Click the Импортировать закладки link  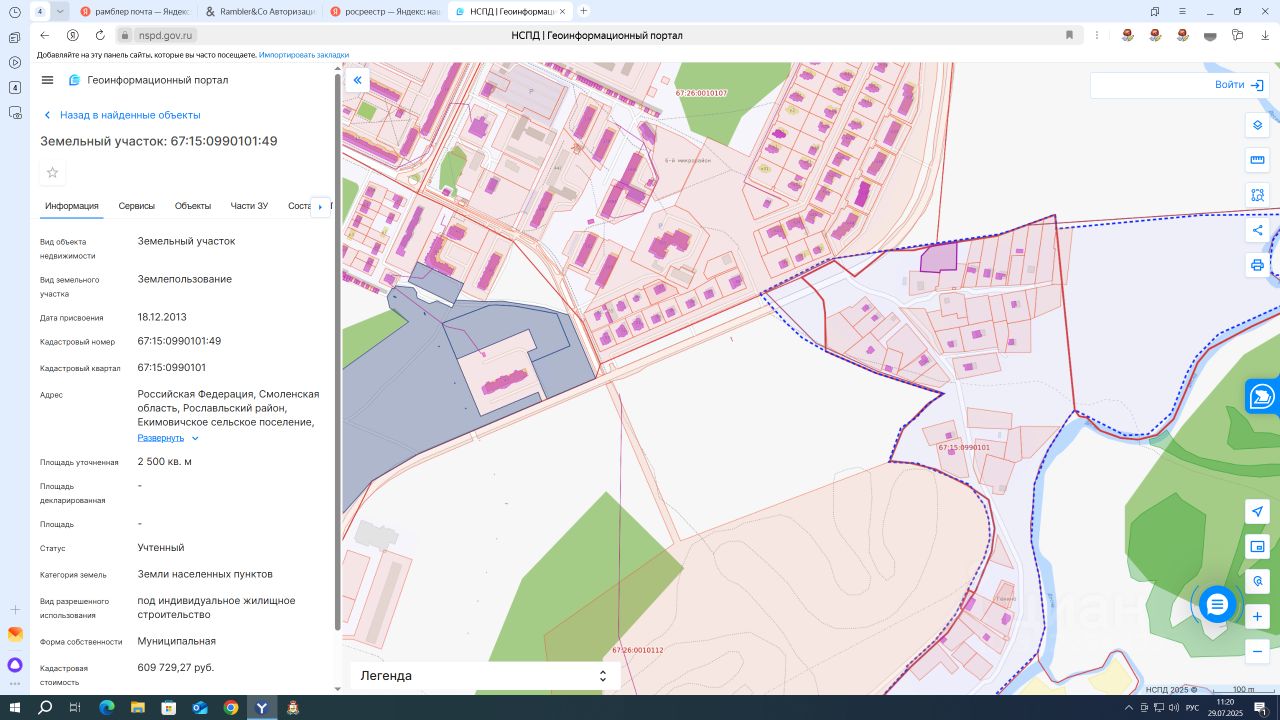(304, 55)
